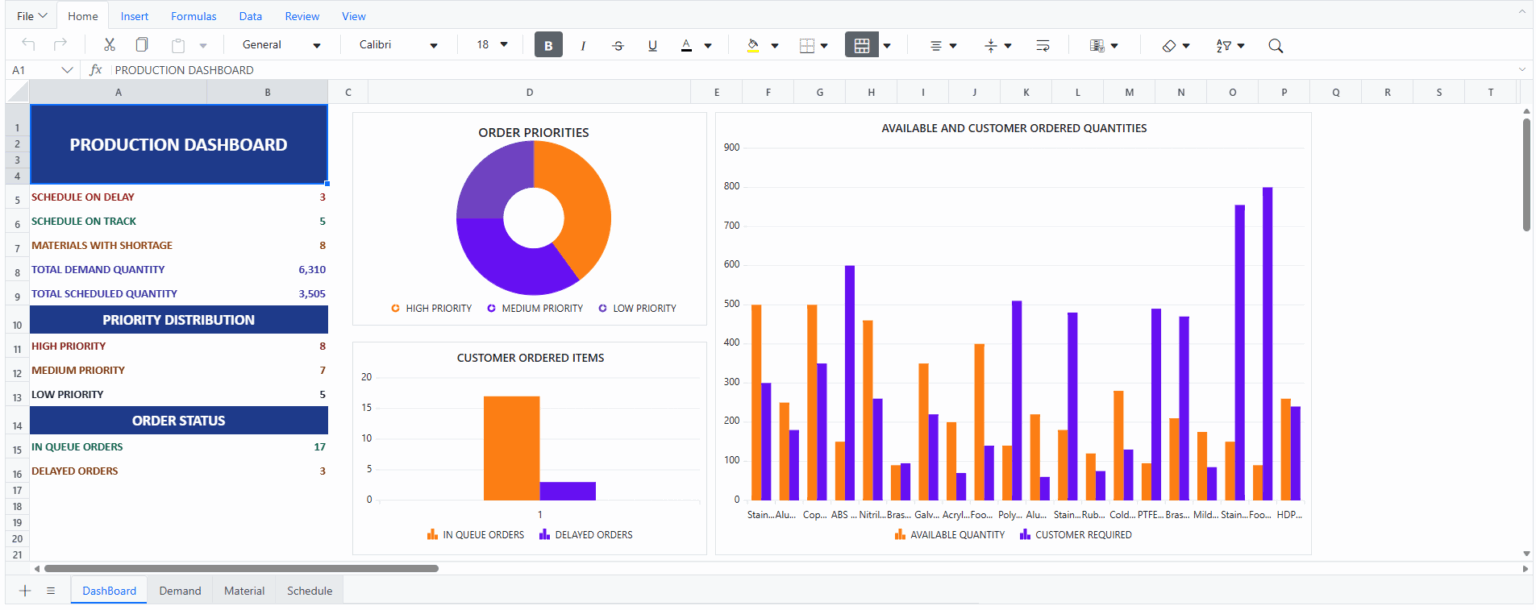Switch to the Formulas tab
The height and width of the screenshot is (610, 1536).
pyautogui.click(x=194, y=16)
